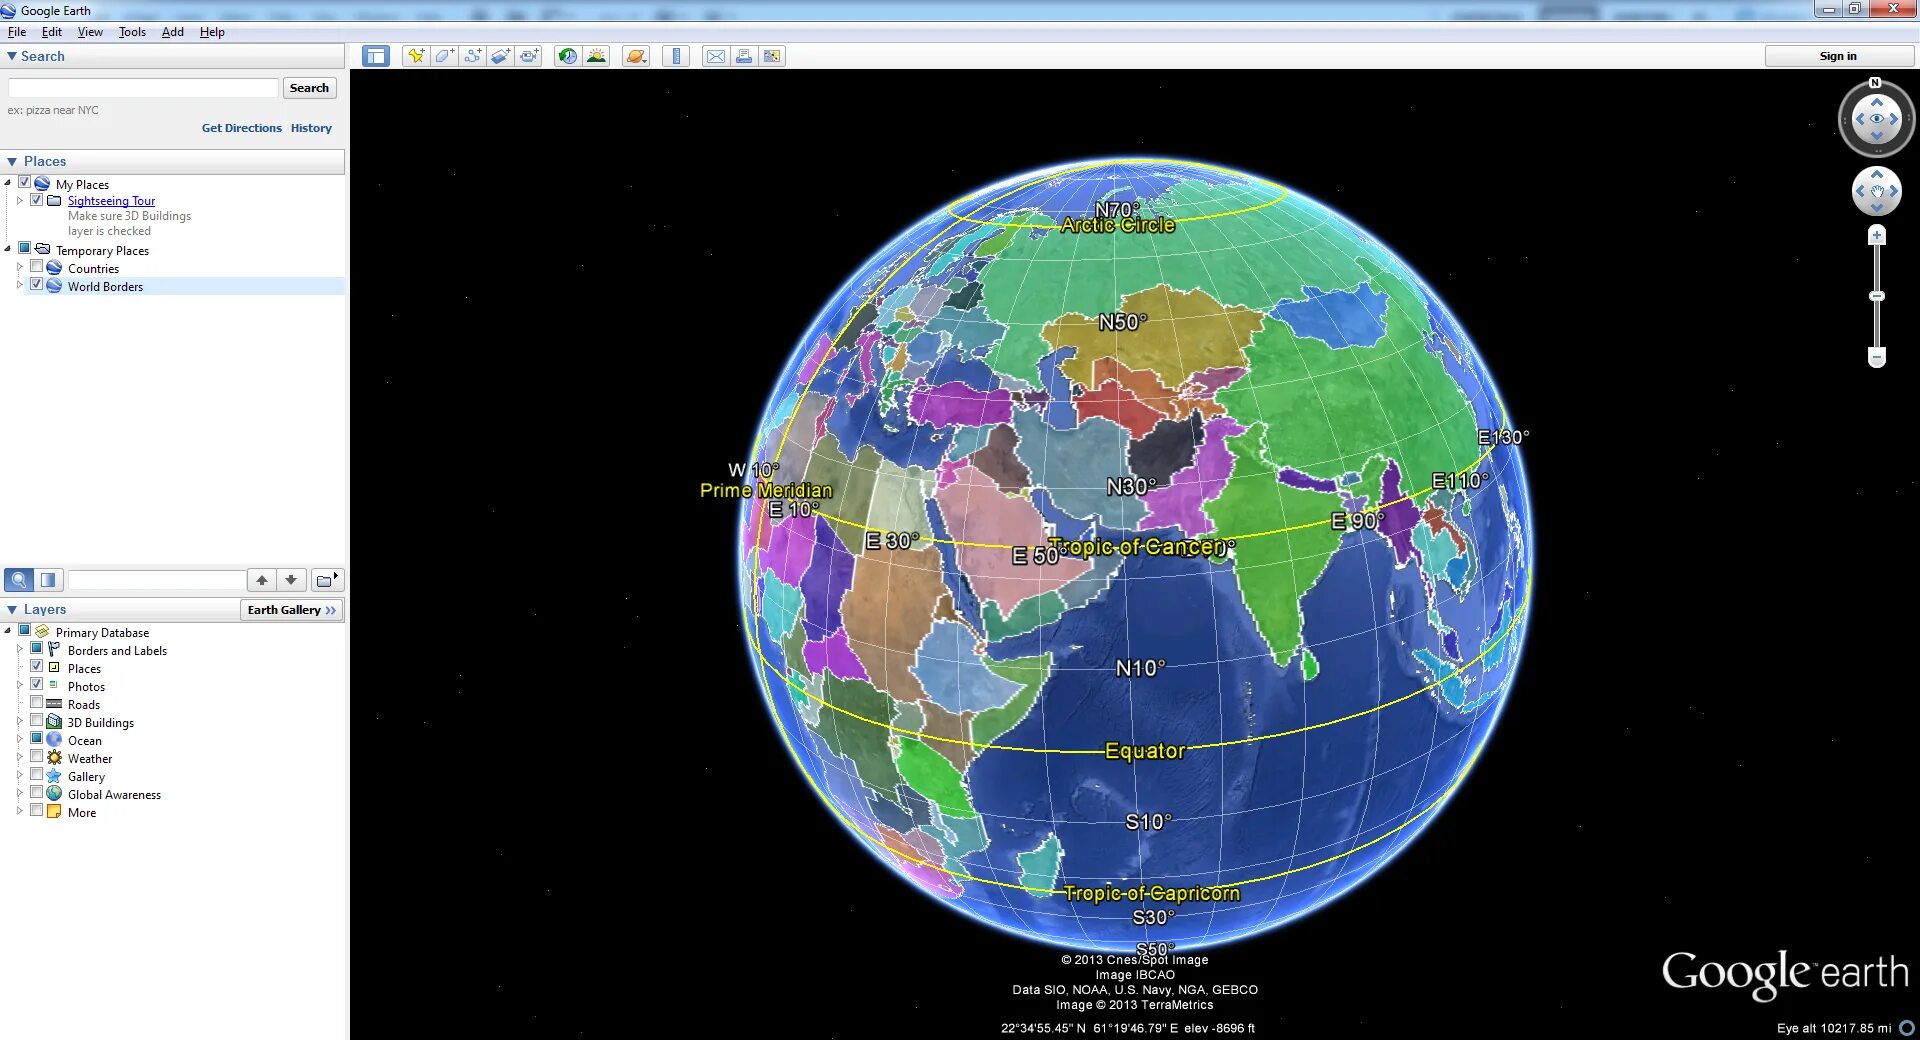Uncheck the World Borders checkbox
Image resolution: width=1920 pixels, height=1040 pixels.
37,285
